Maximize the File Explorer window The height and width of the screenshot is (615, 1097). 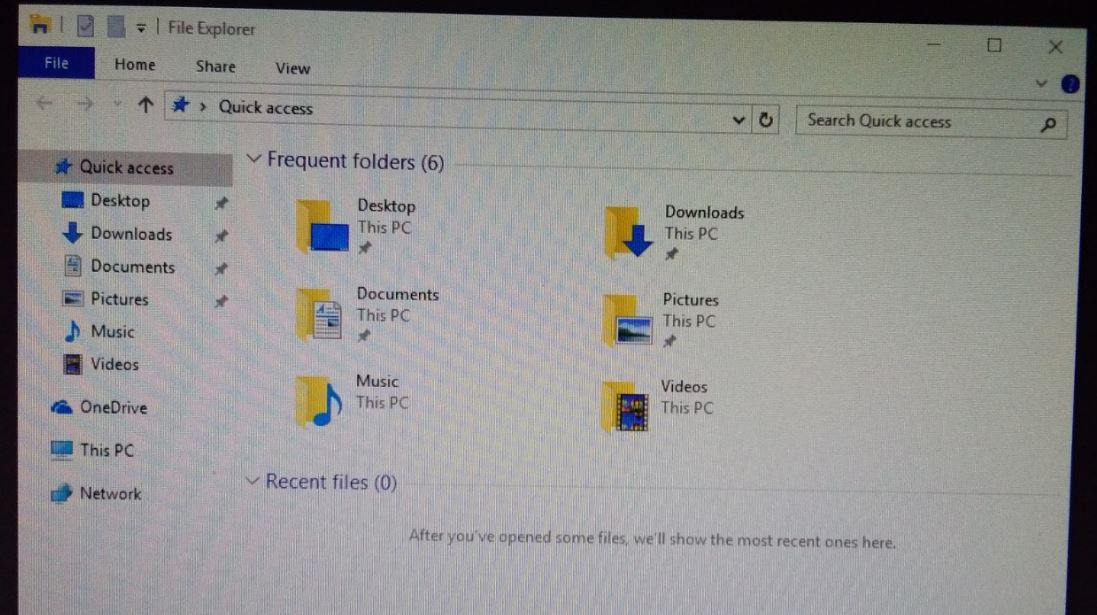tap(994, 45)
